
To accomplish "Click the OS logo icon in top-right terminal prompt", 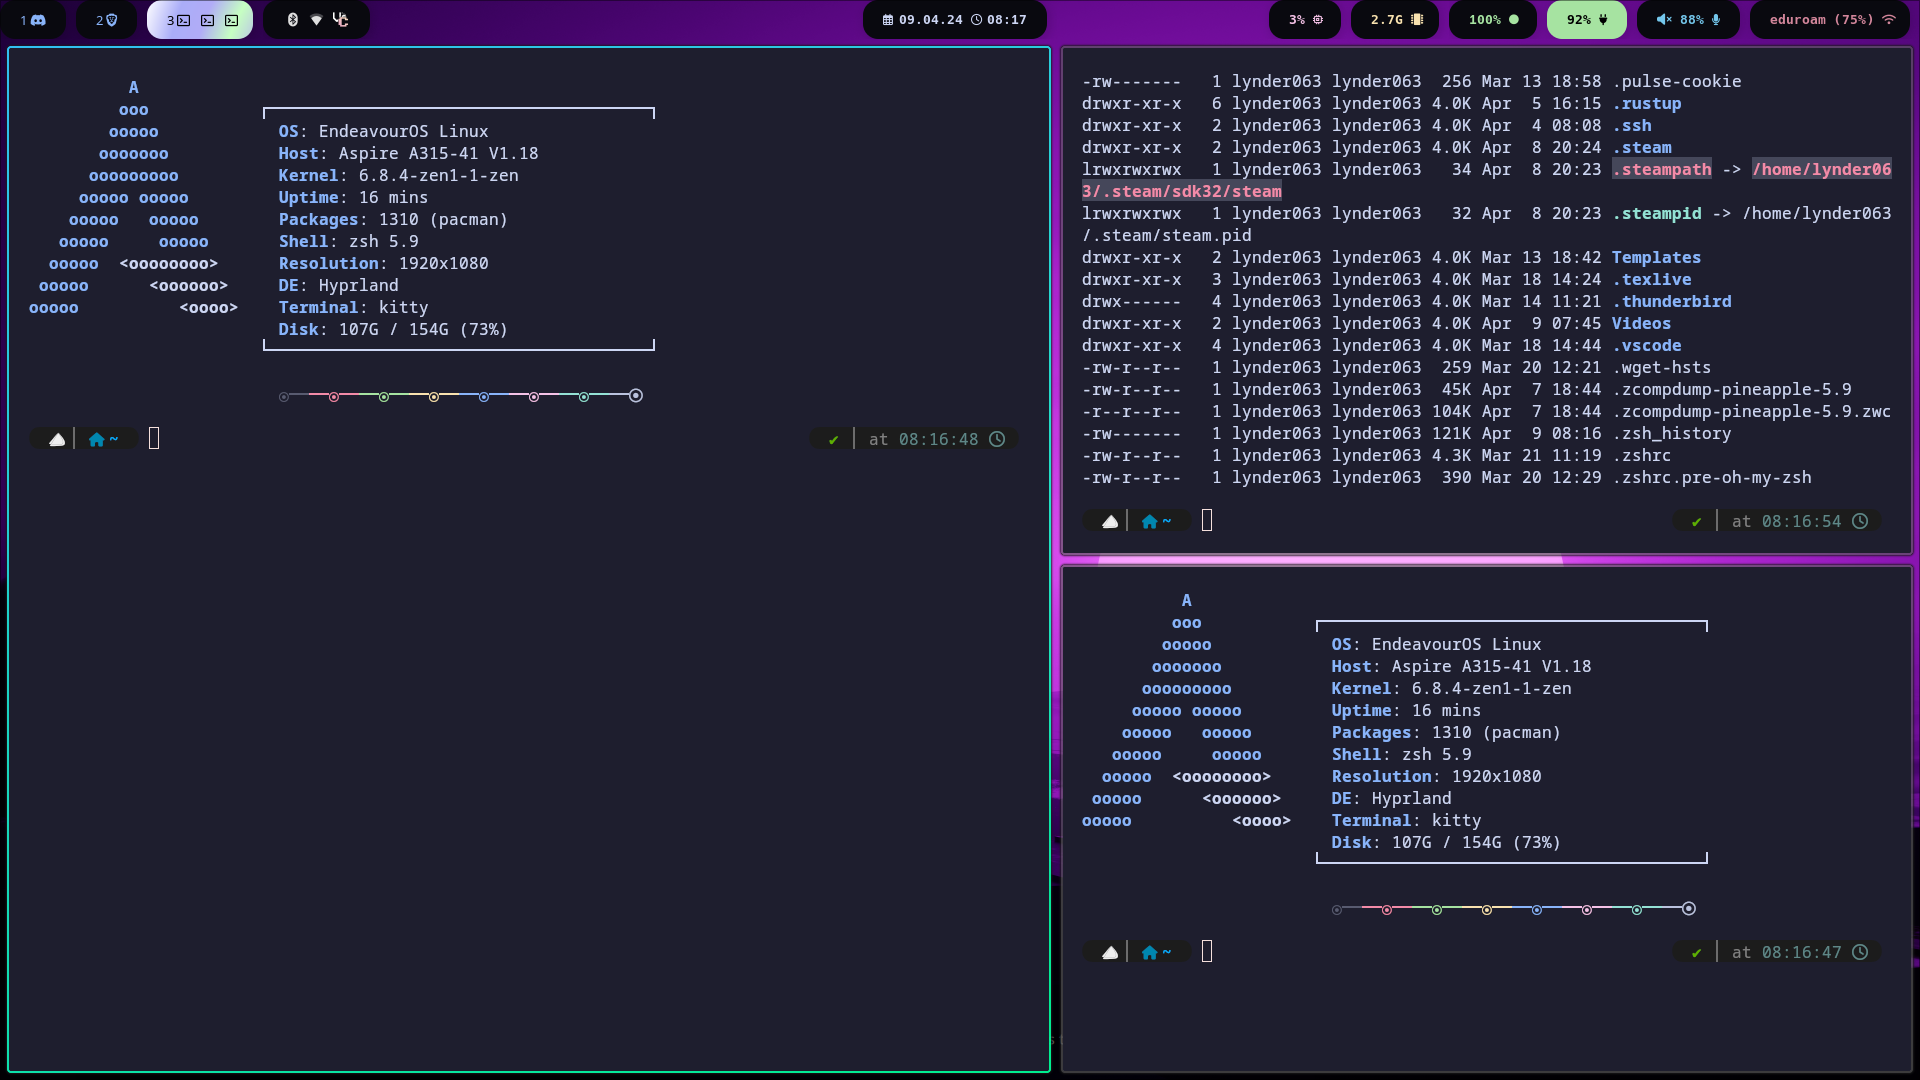I will click(x=1110, y=521).
